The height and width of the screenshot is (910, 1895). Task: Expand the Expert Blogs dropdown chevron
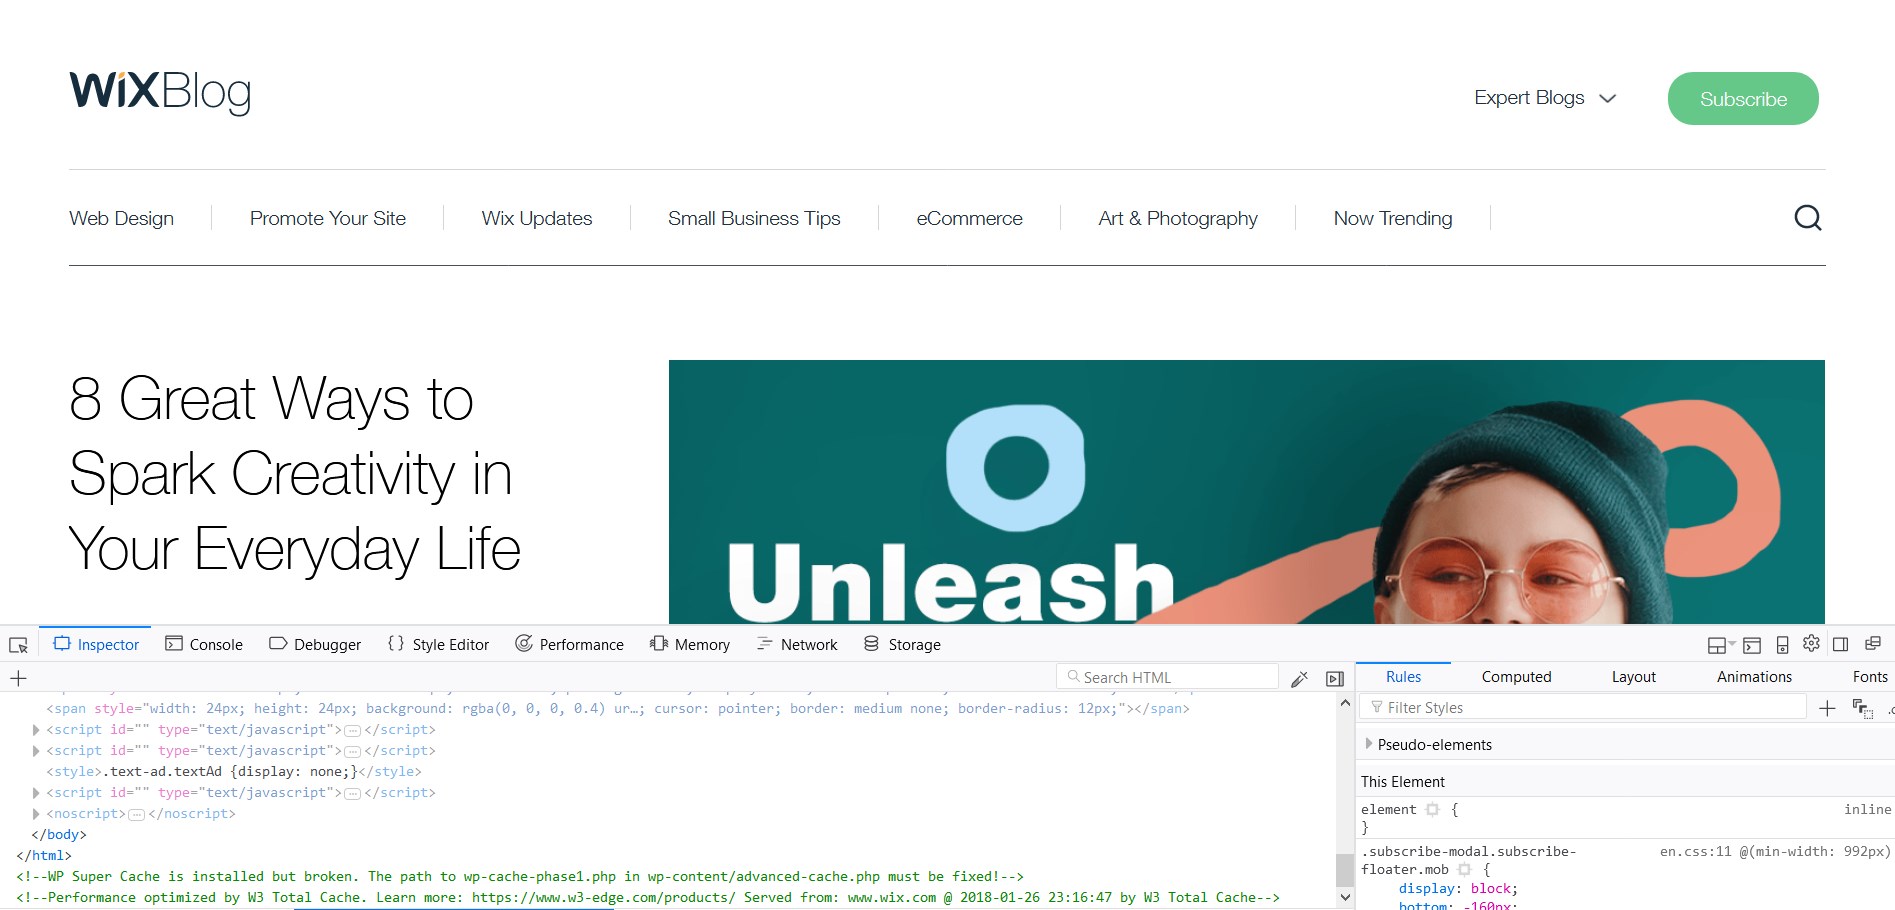click(x=1608, y=98)
